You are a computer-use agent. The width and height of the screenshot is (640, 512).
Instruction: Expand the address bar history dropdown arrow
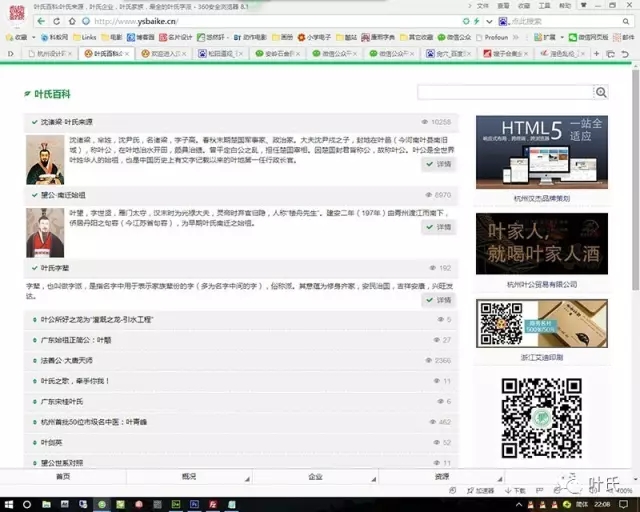489,21
